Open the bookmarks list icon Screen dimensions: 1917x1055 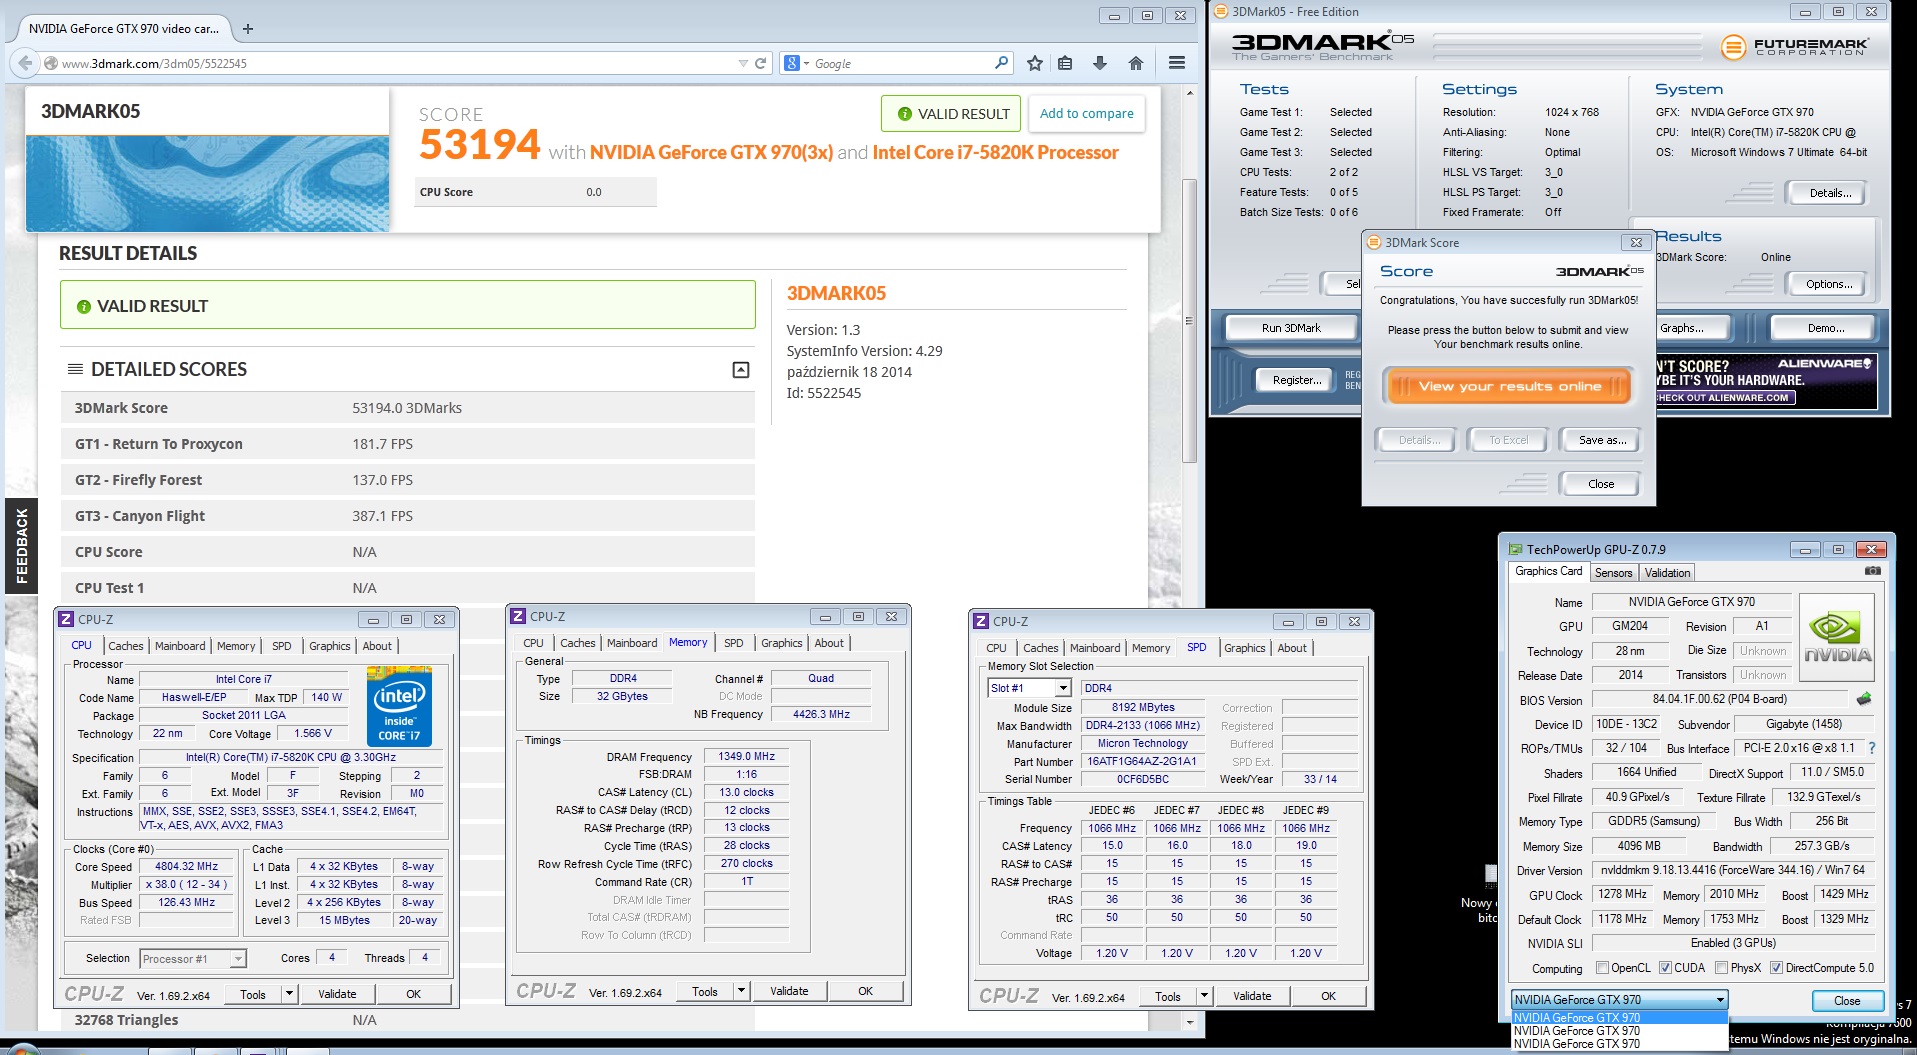click(x=1065, y=63)
